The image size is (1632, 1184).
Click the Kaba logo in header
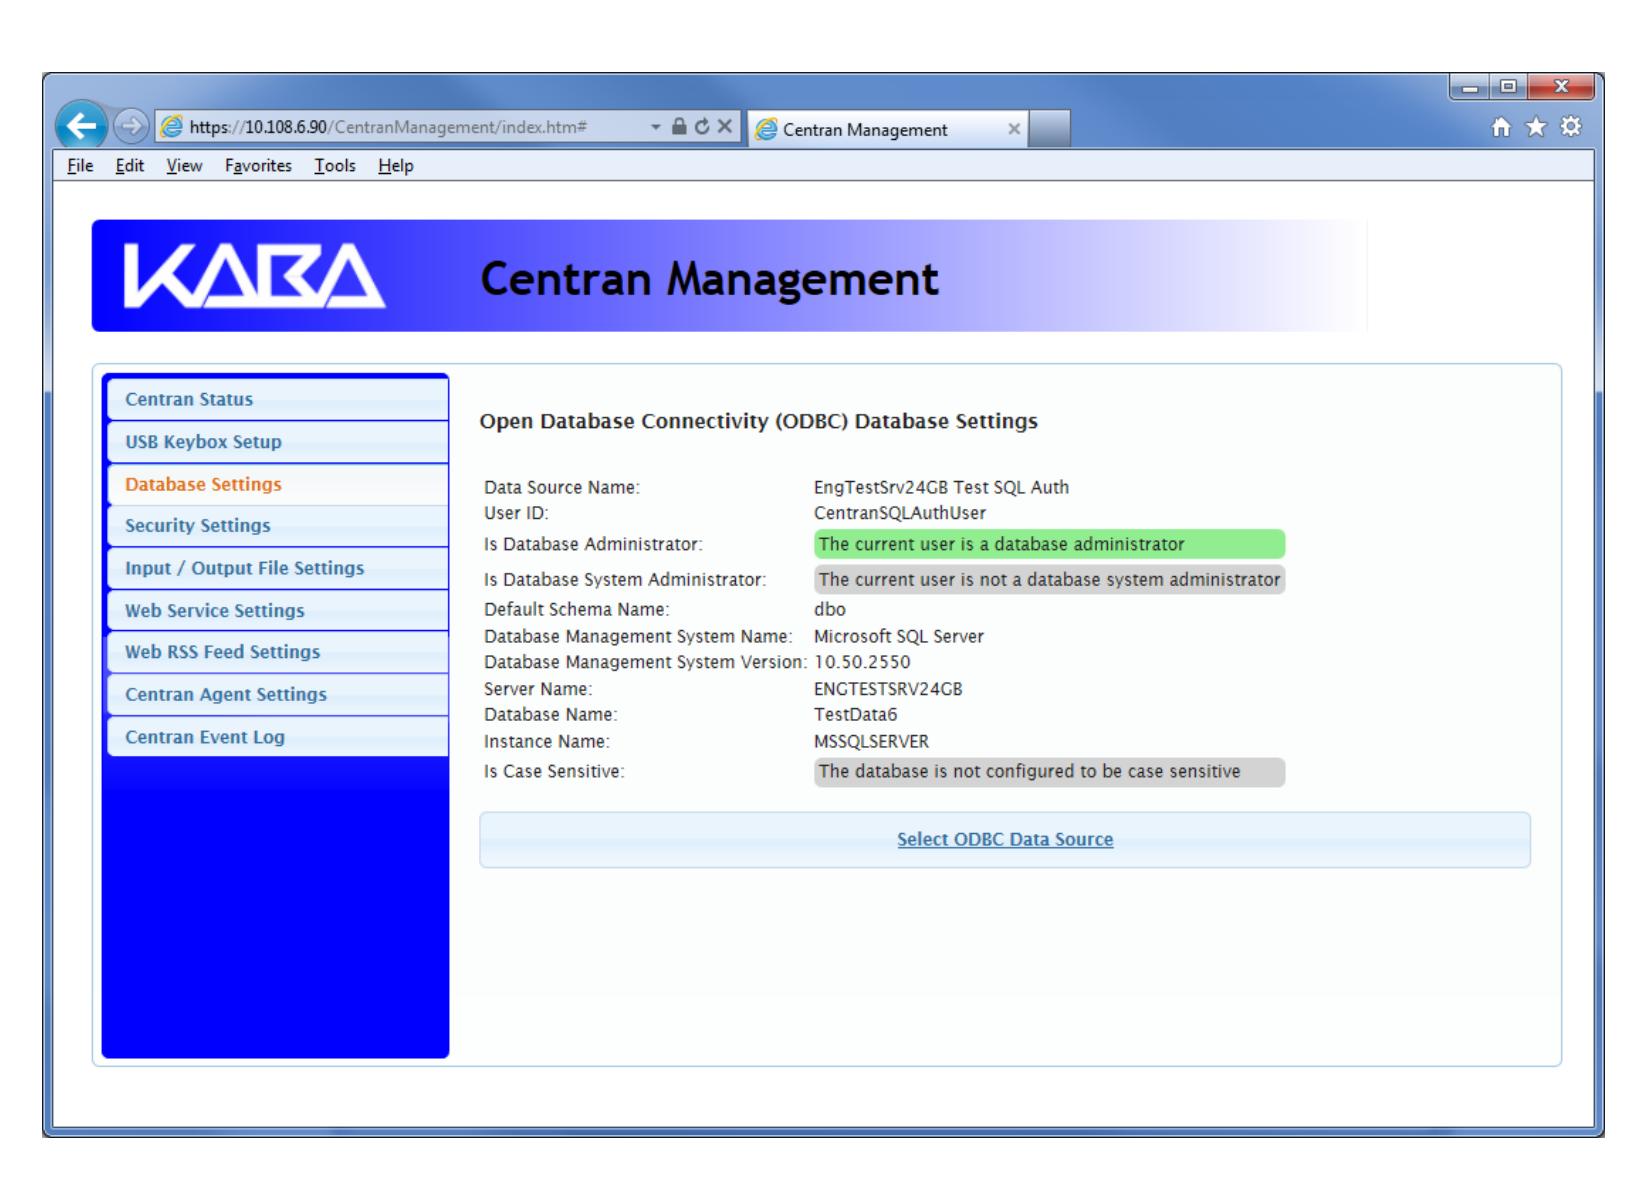(254, 276)
